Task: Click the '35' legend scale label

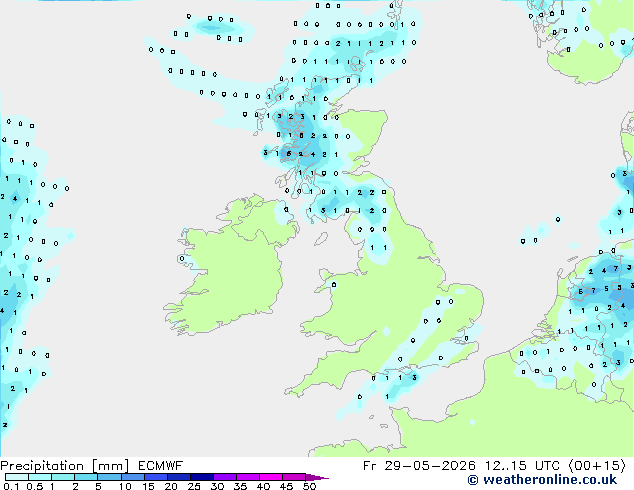Action: point(240,486)
